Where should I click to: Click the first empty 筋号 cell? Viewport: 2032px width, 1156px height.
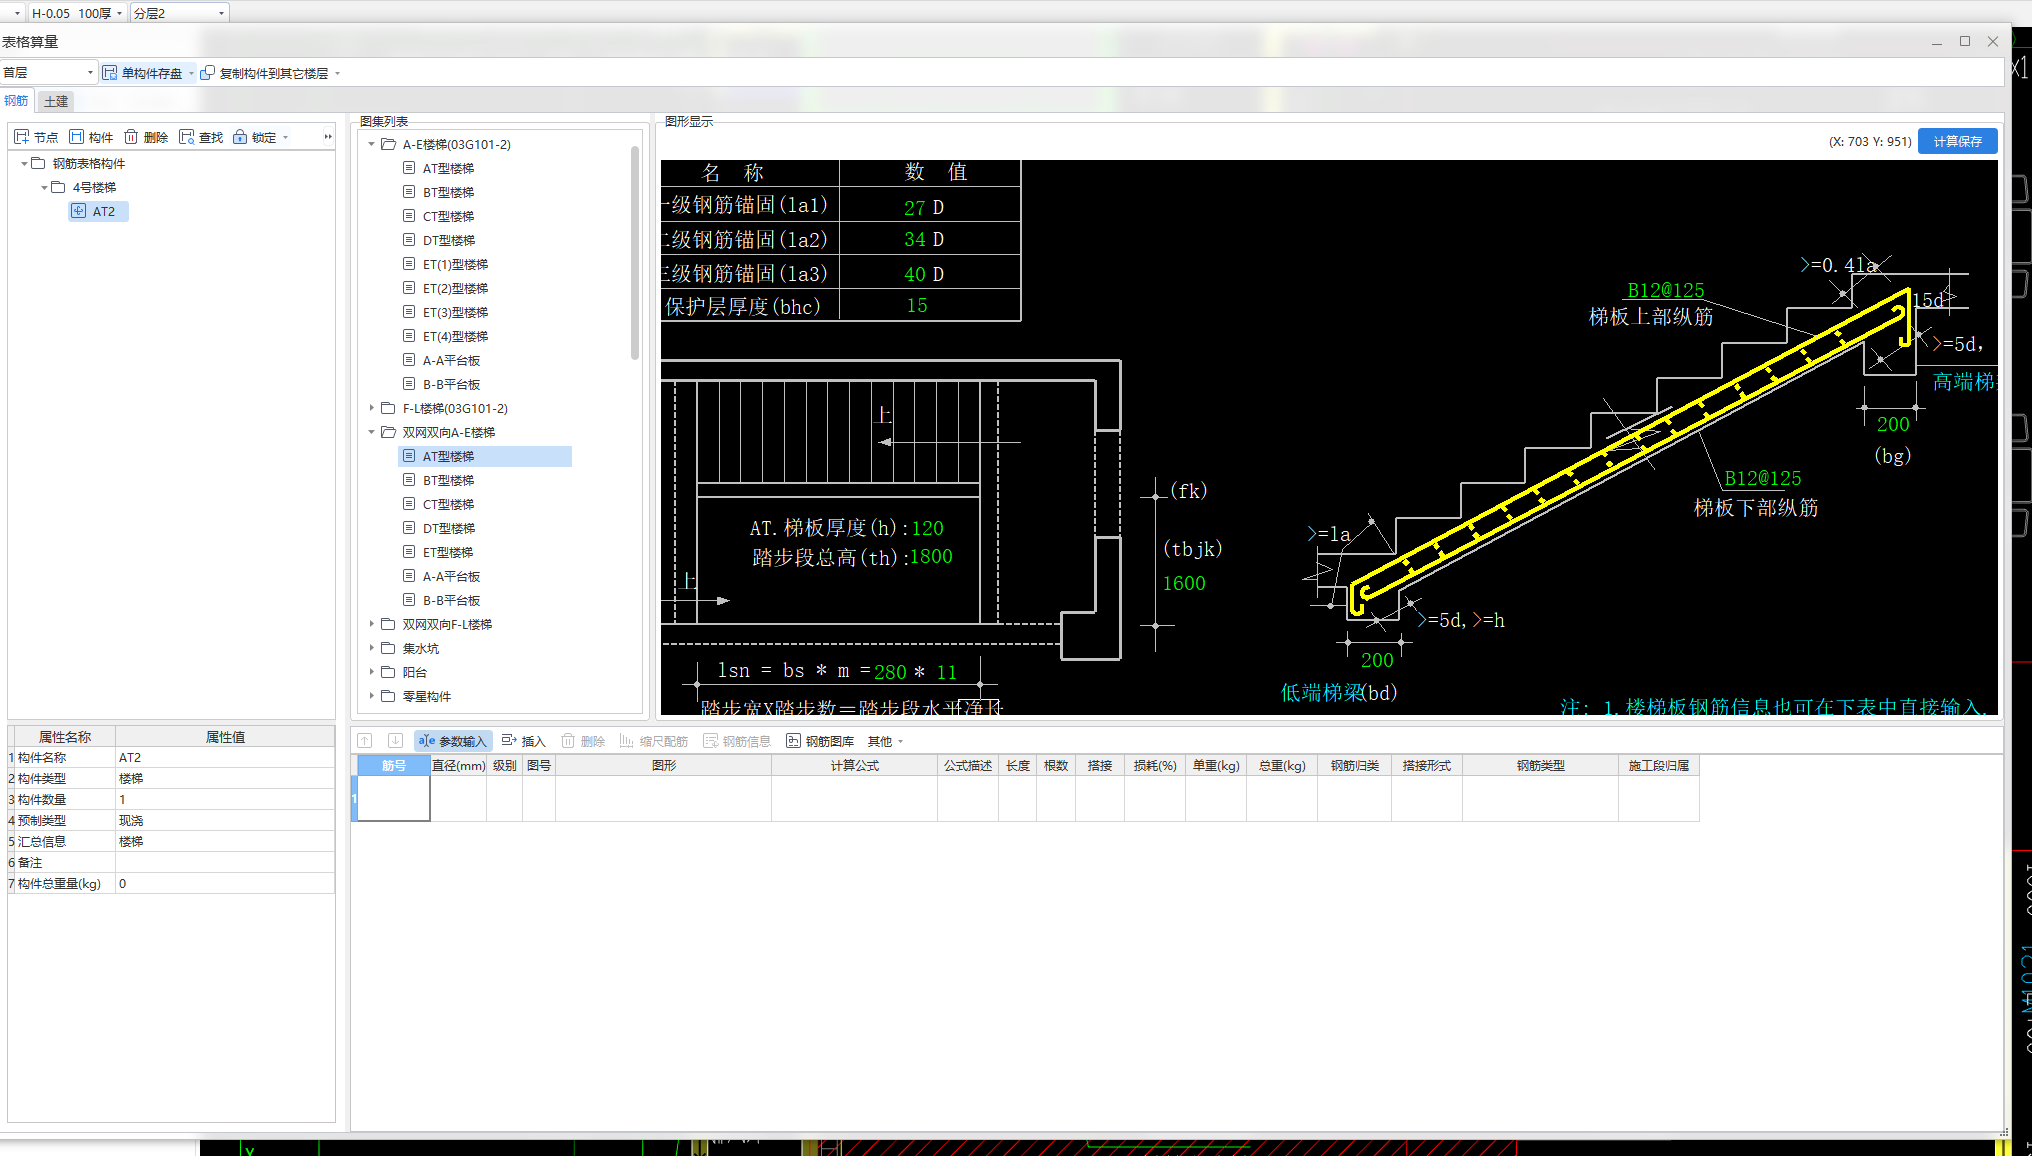[394, 798]
